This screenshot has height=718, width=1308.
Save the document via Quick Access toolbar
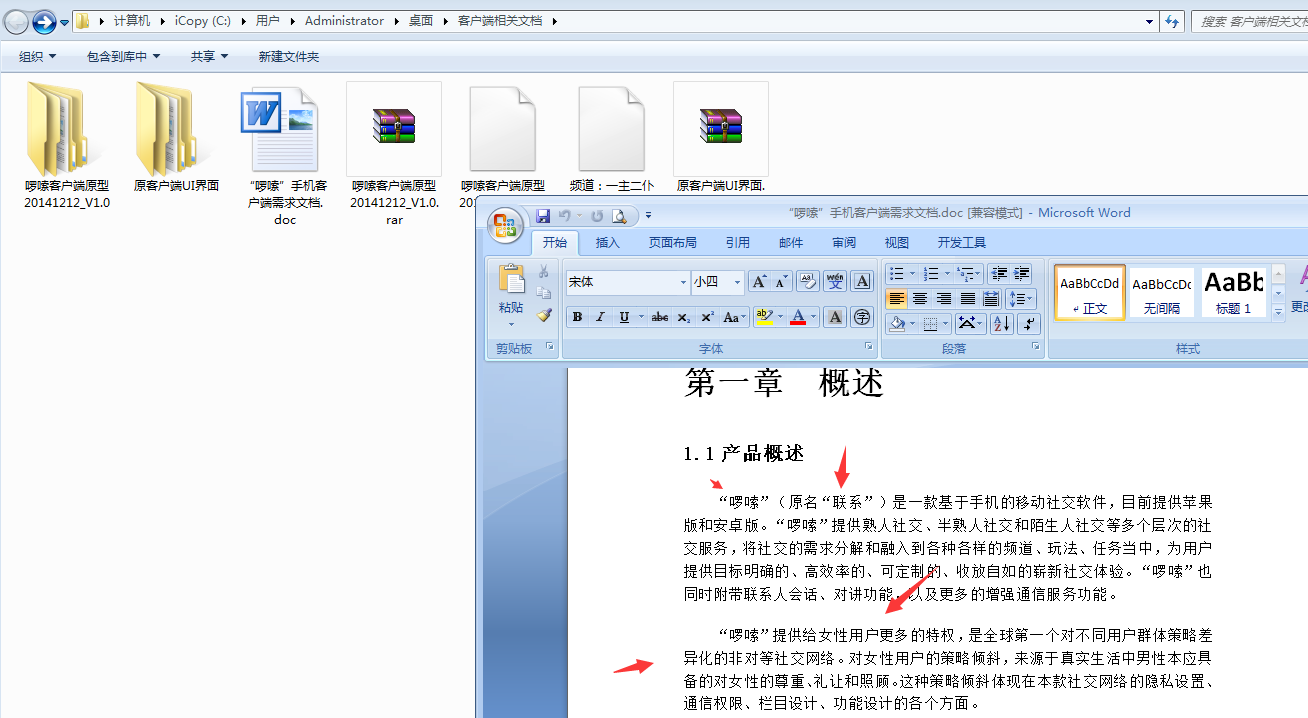tap(543, 215)
